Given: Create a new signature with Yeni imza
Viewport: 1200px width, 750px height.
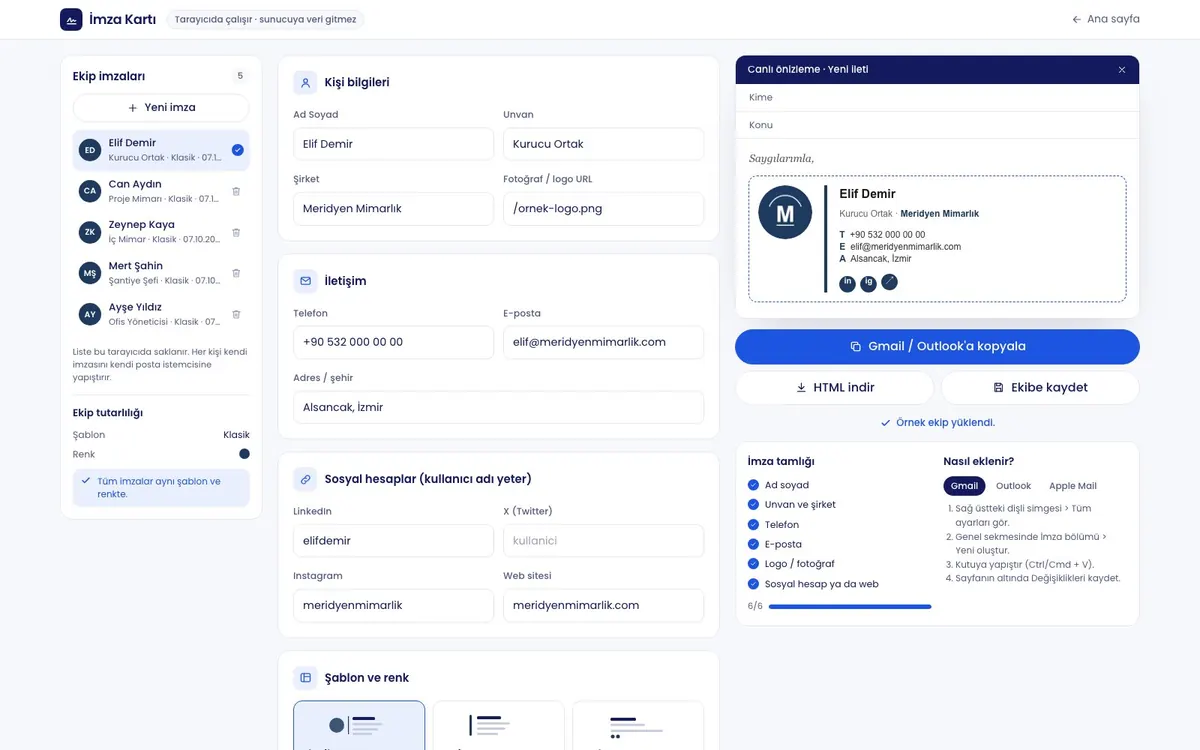Looking at the screenshot, I should tap(161, 108).
